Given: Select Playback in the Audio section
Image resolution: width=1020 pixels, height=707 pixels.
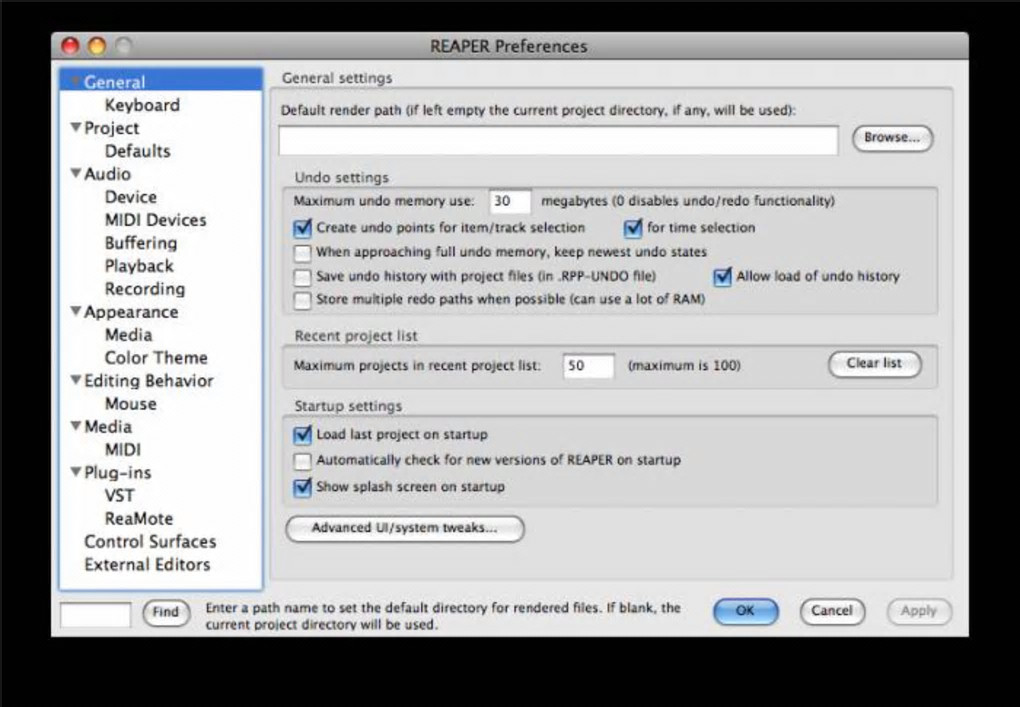Looking at the screenshot, I should click(x=139, y=266).
